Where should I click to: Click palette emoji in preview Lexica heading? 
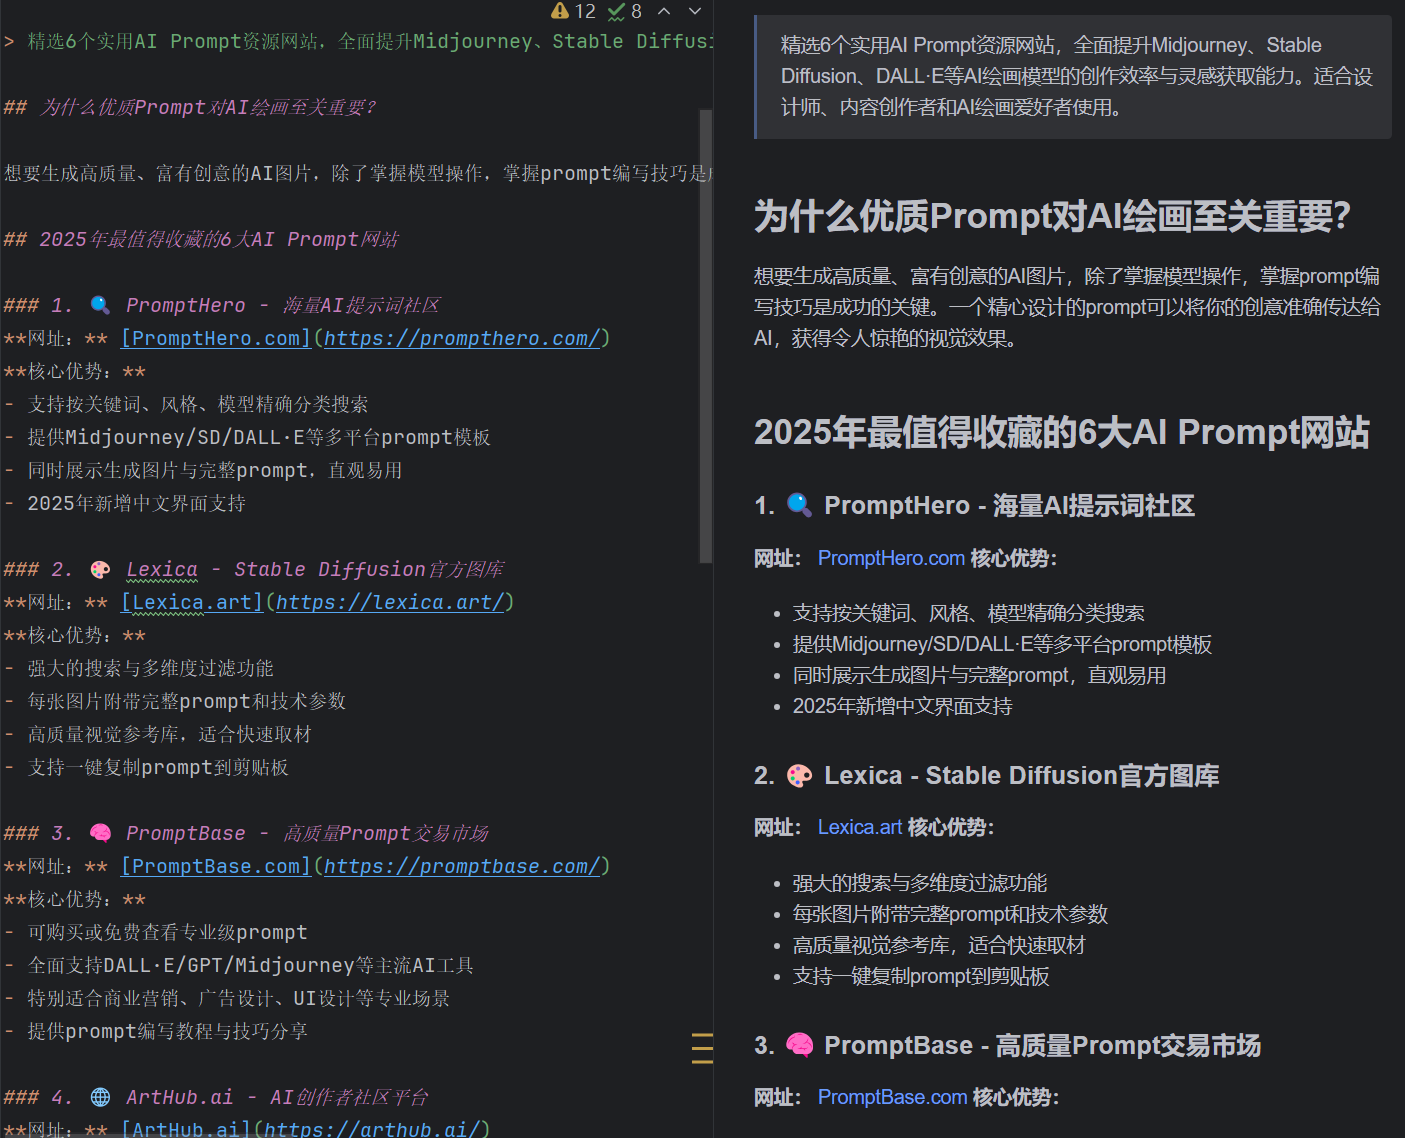click(799, 775)
